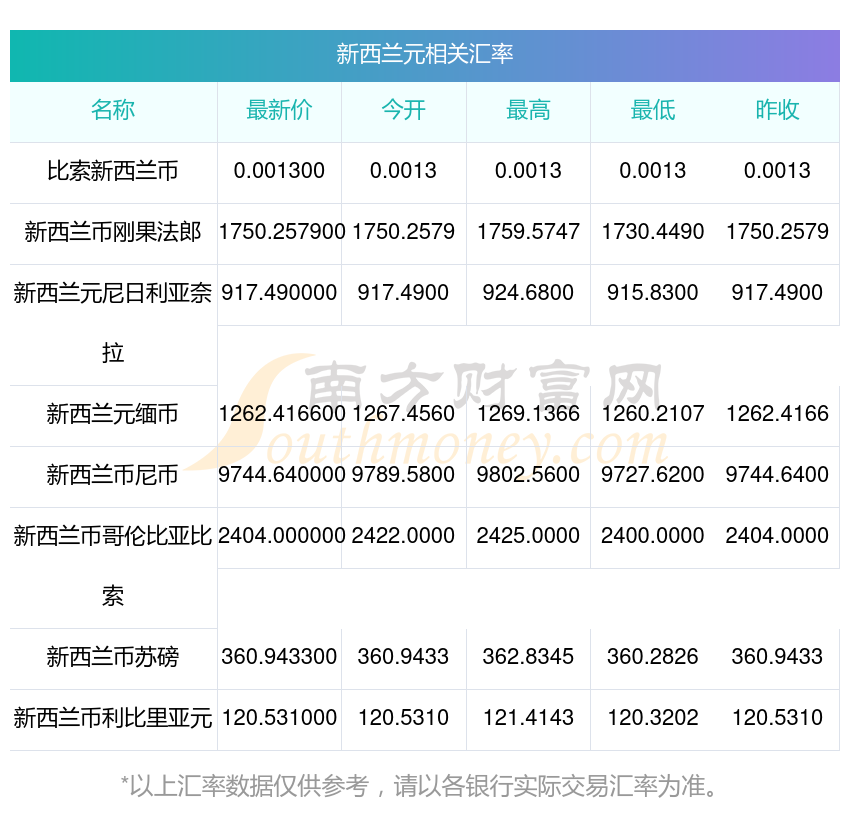Screen dimensions: 850x817
Task: Click the highest value 9802.5600
Action: coord(529,475)
